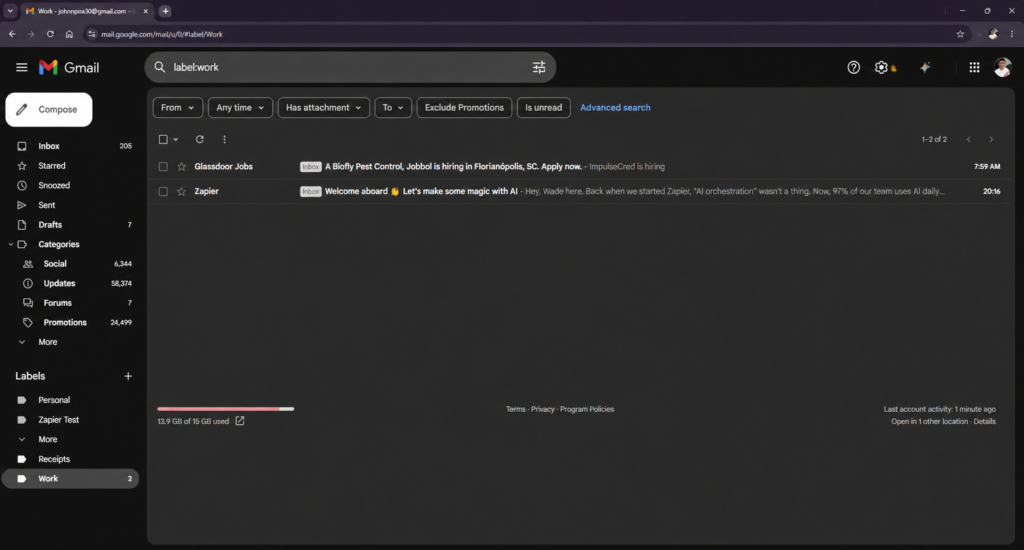The height and width of the screenshot is (550, 1024).
Task: Refresh the message list
Action: 200,139
